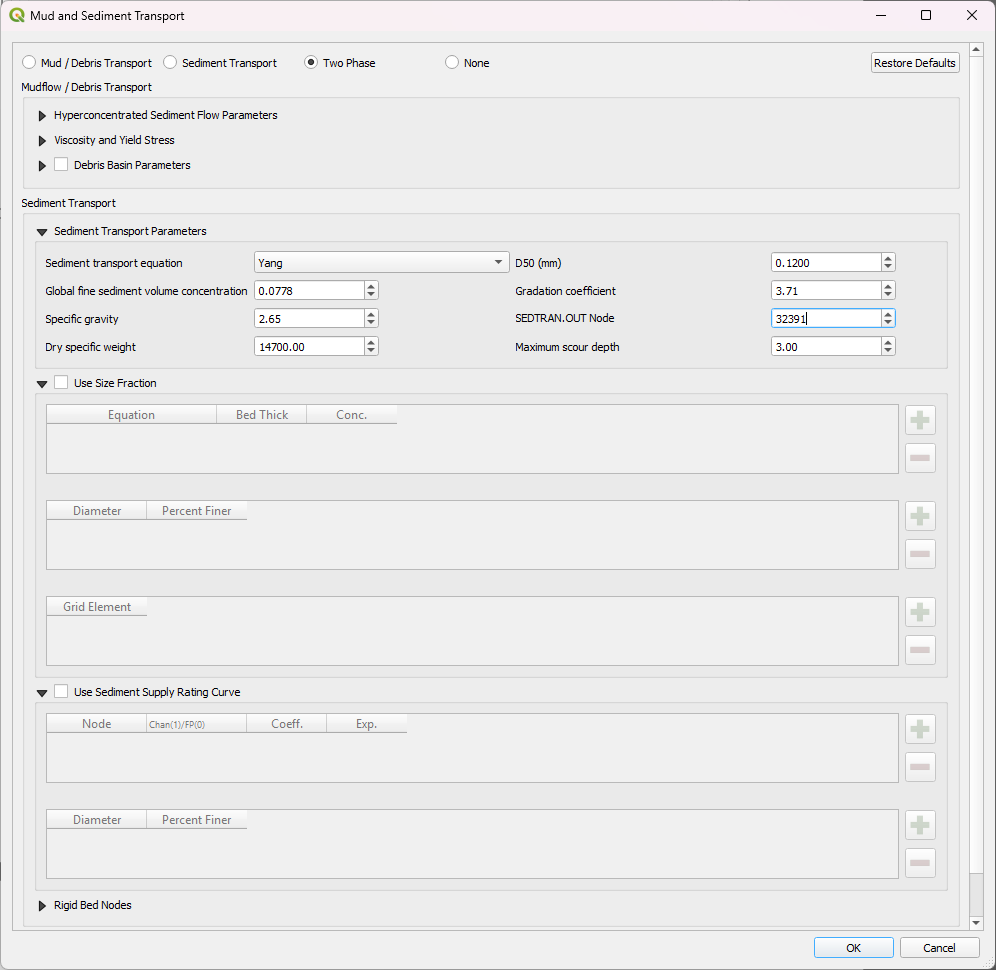
Task: Expand Hyperconcentrated Sediment Flow Parameters section
Action: point(42,116)
